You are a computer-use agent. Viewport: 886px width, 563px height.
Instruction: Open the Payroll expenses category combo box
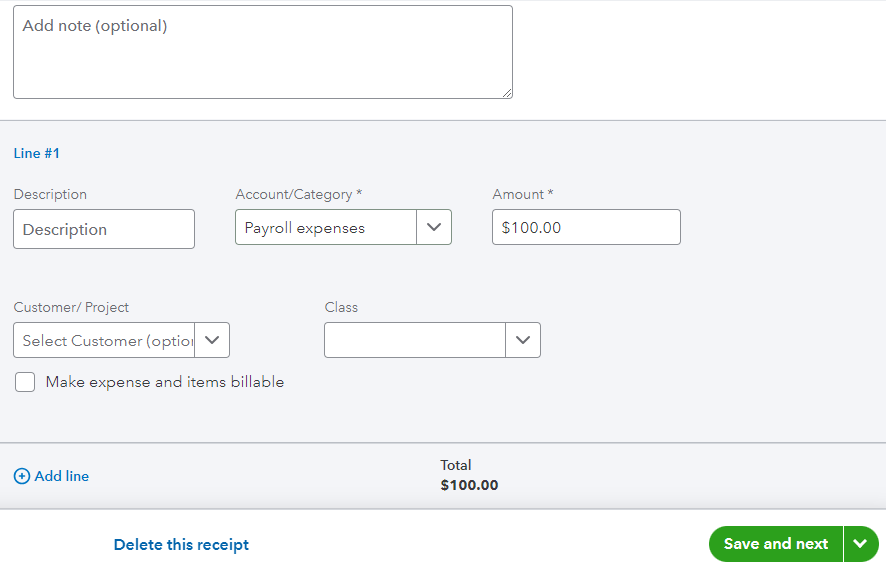[x=326, y=228]
